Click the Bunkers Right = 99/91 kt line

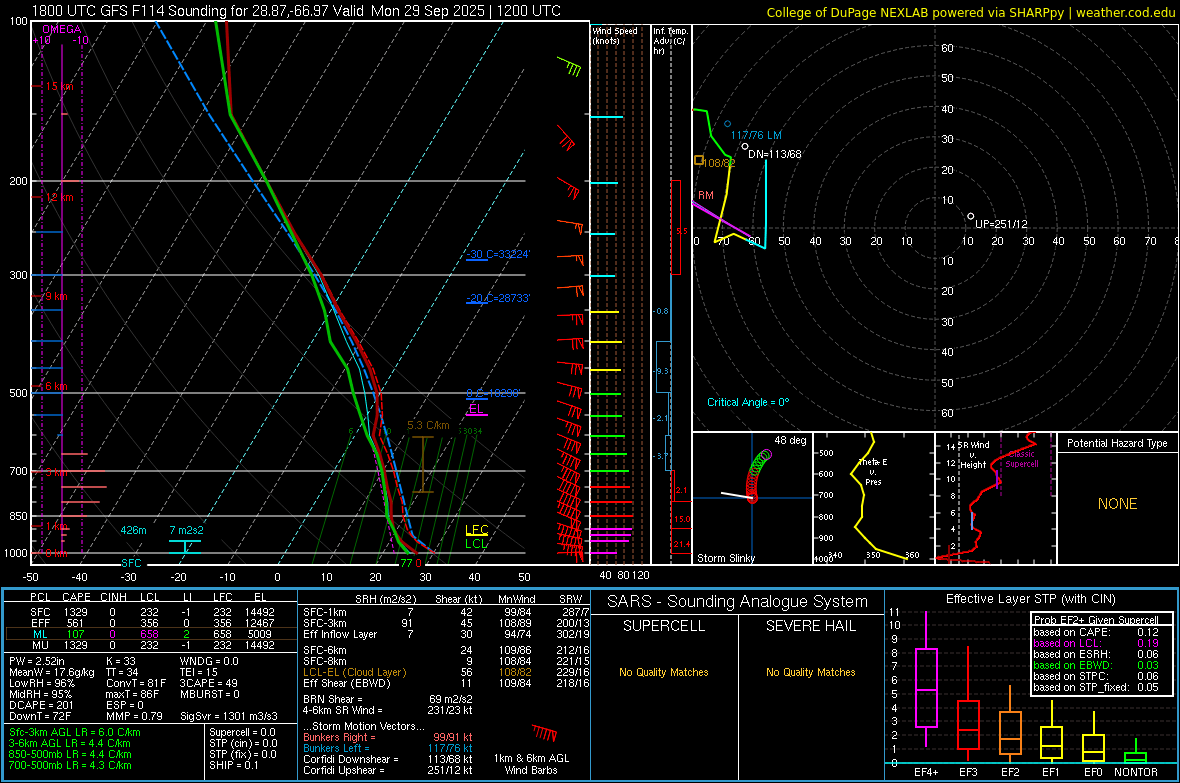pyautogui.click(x=388, y=738)
